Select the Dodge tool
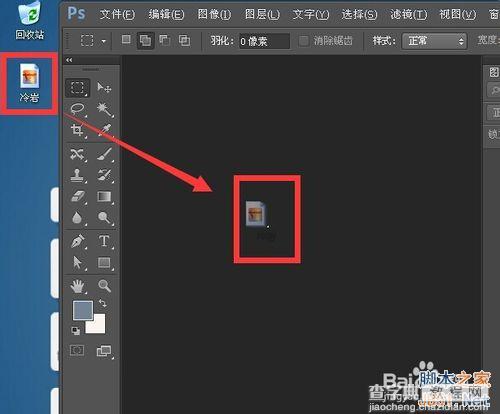 coord(104,217)
